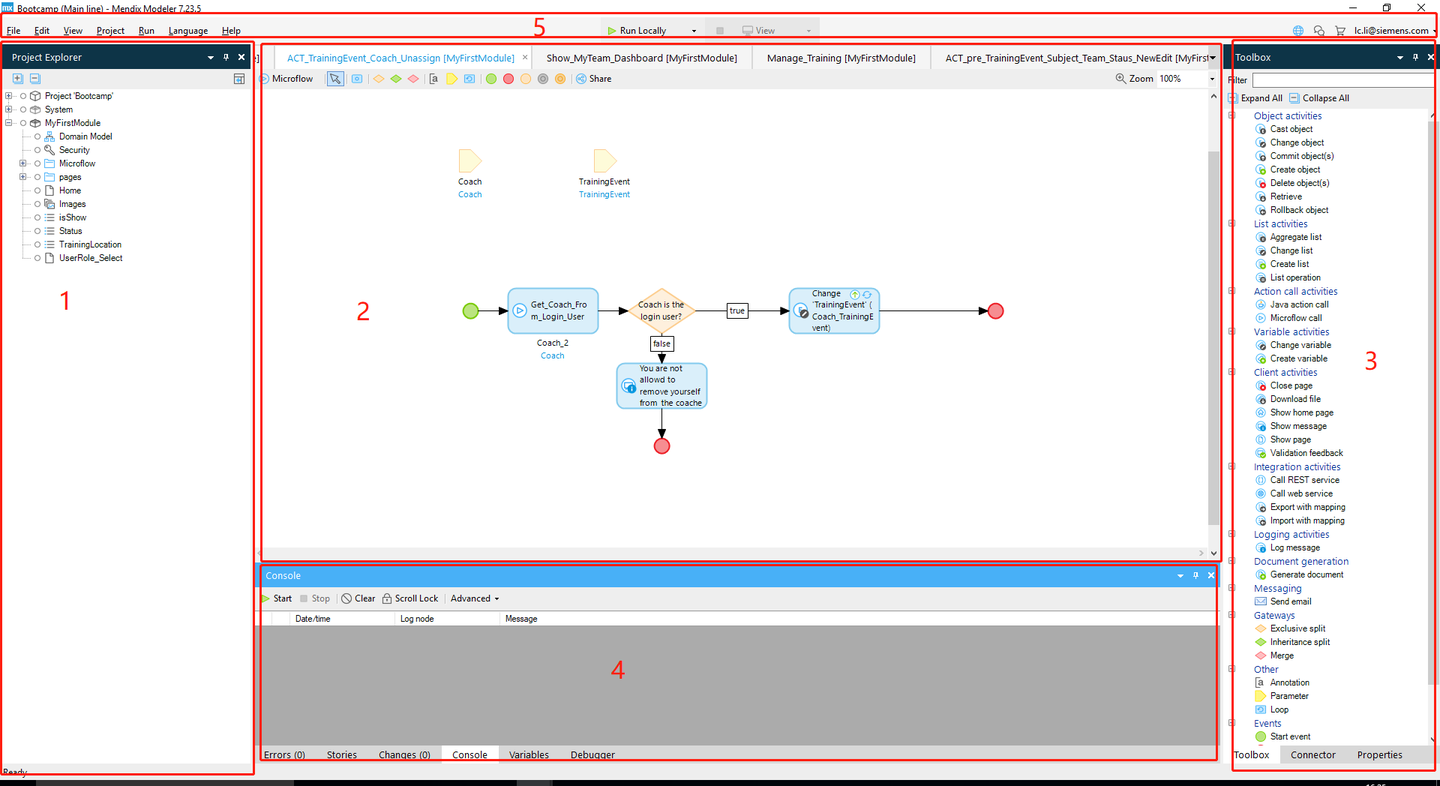Pin the Console panel
The image size is (1440, 786).
pos(1195,576)
